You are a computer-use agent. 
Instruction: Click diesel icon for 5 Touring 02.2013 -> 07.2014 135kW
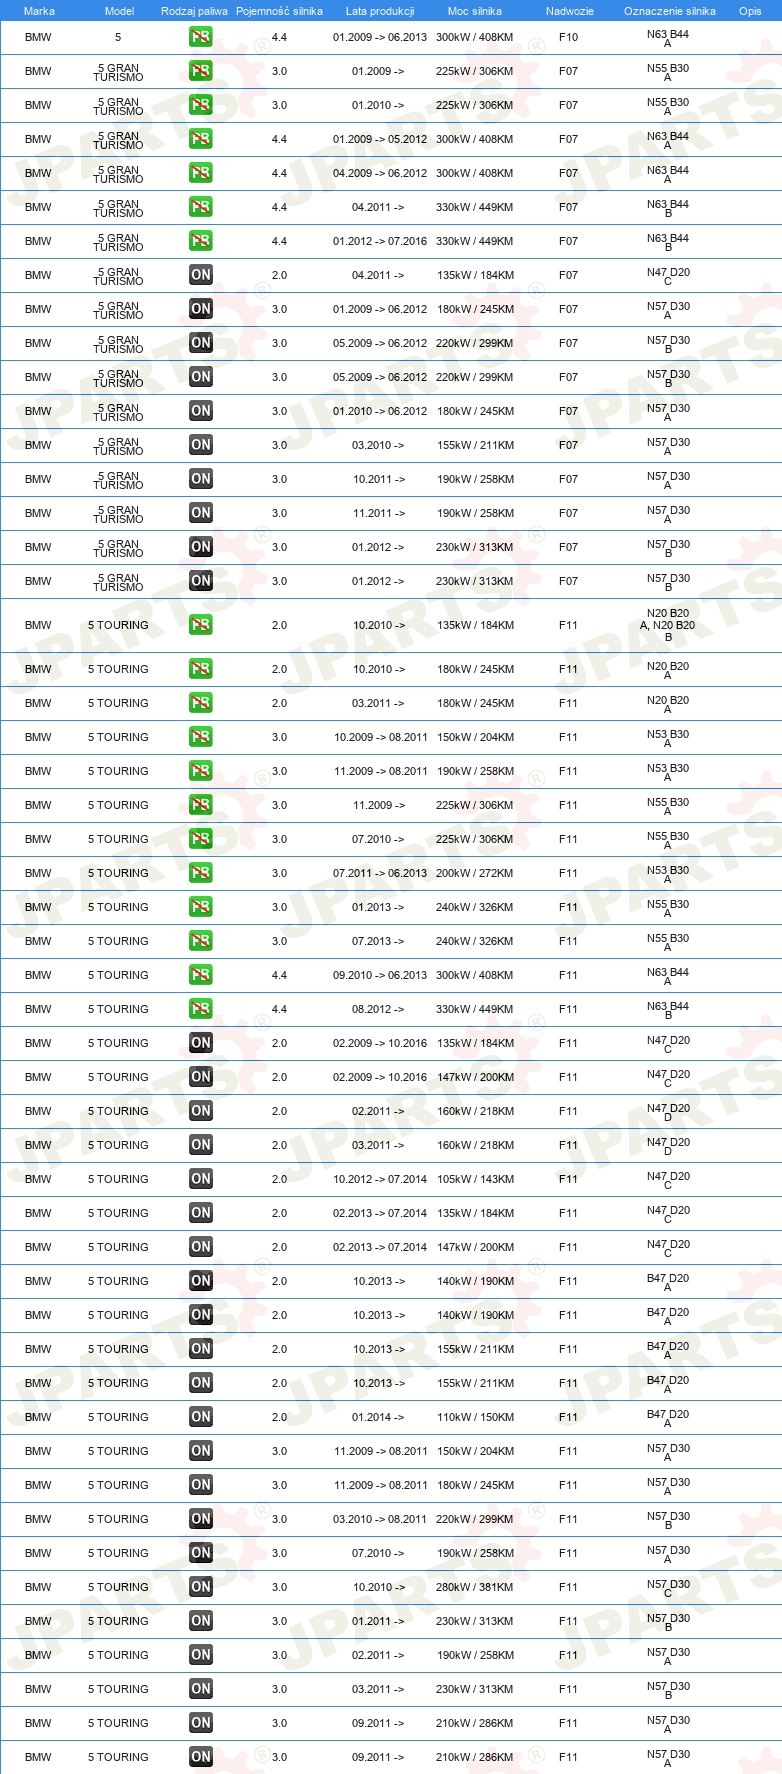pos(200,1213)
